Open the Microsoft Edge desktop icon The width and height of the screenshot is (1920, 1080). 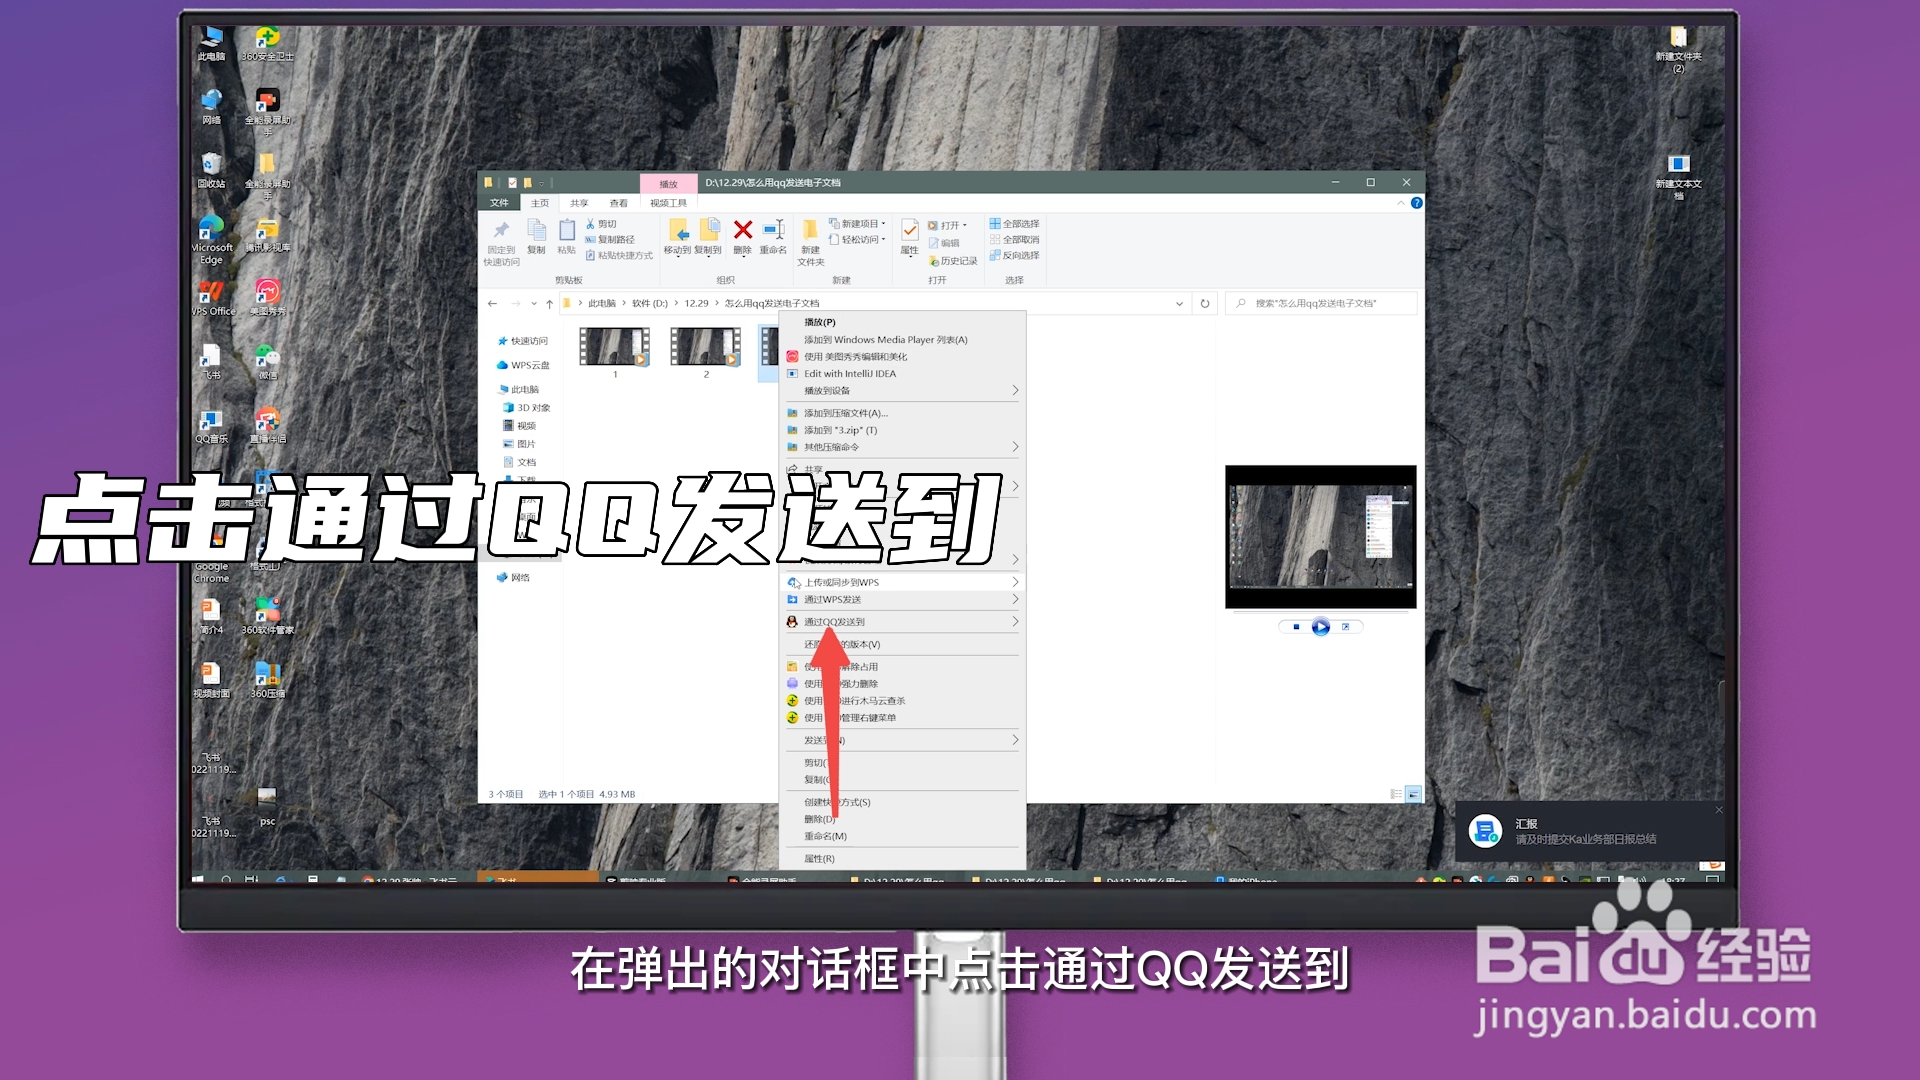(211, 240)
